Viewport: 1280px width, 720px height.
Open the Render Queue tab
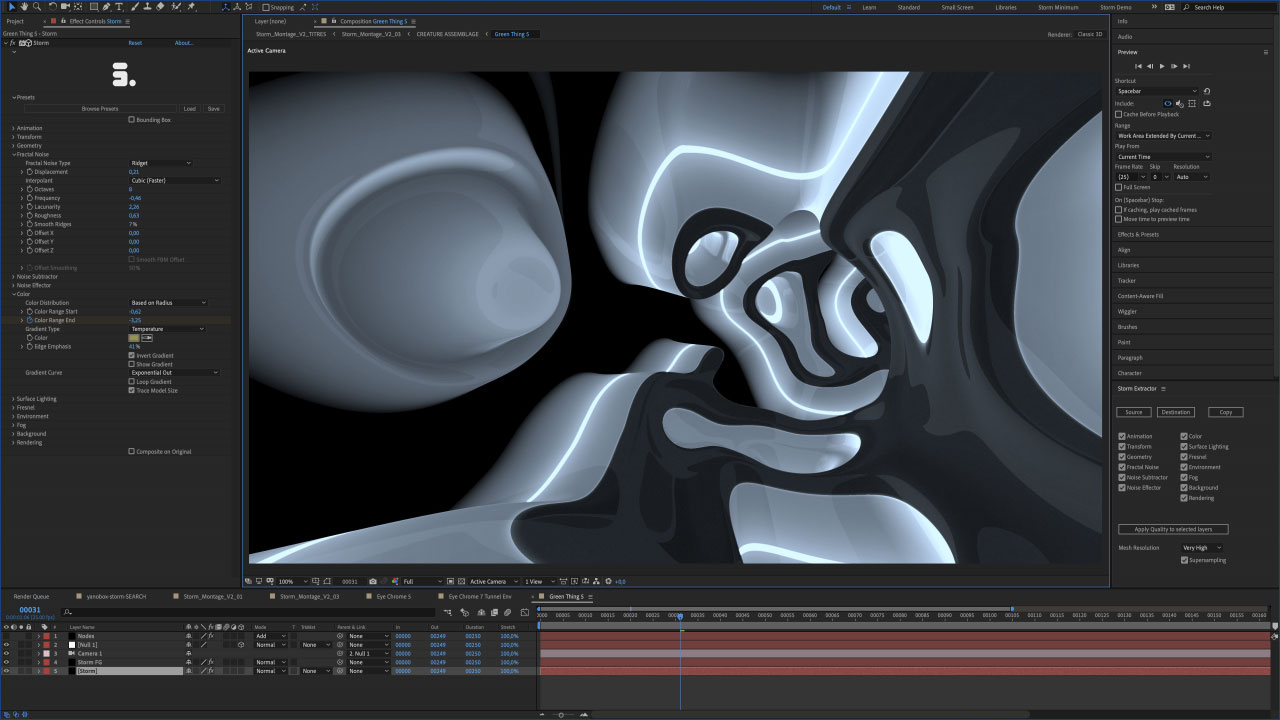tap(31, 596)
